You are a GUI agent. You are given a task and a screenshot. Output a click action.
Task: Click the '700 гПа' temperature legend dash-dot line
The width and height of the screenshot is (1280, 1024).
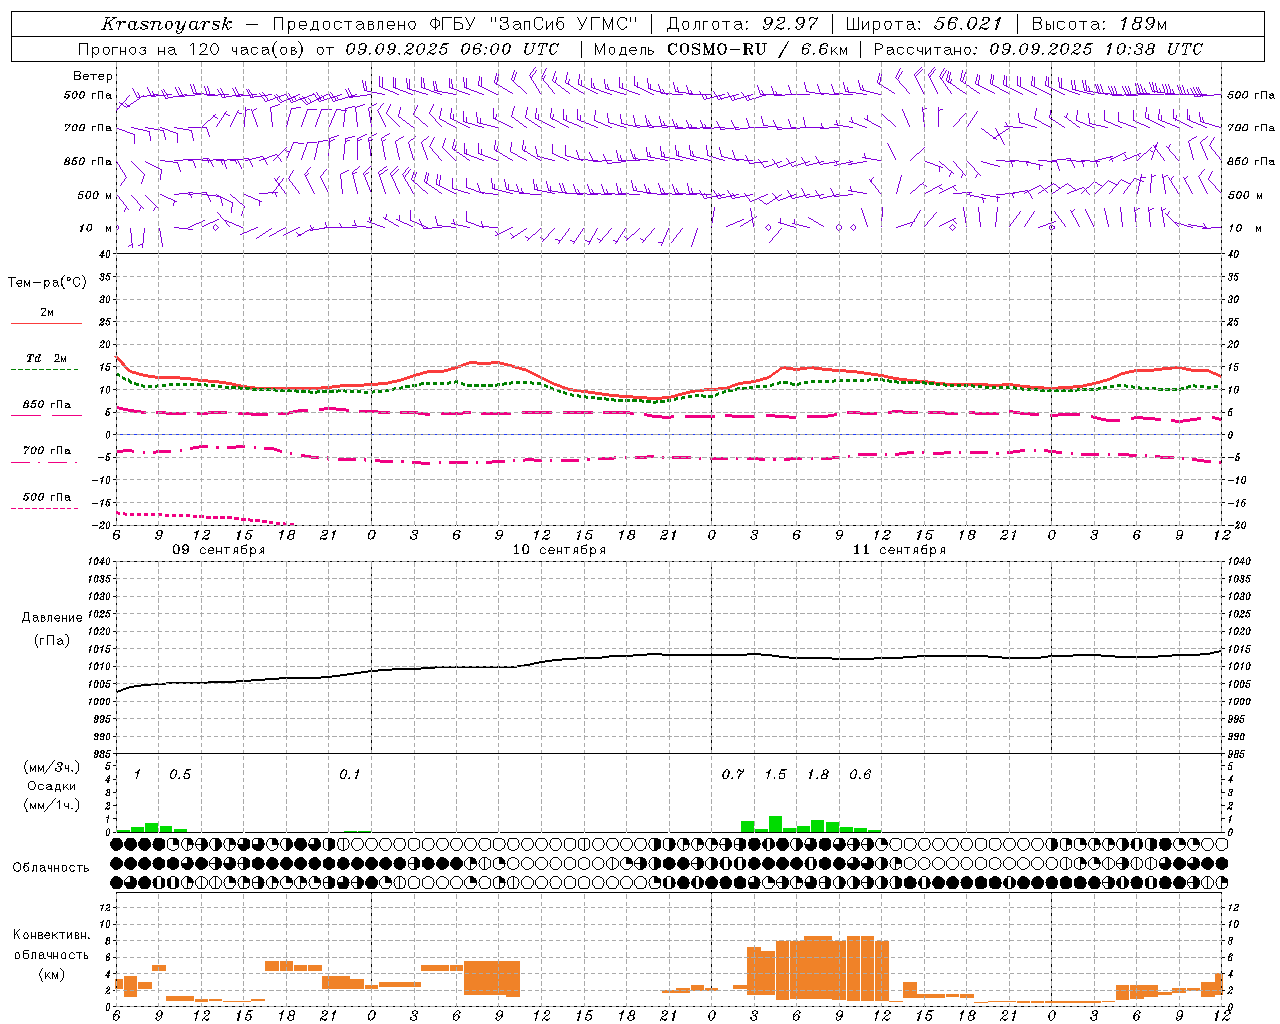click(46, 463)
